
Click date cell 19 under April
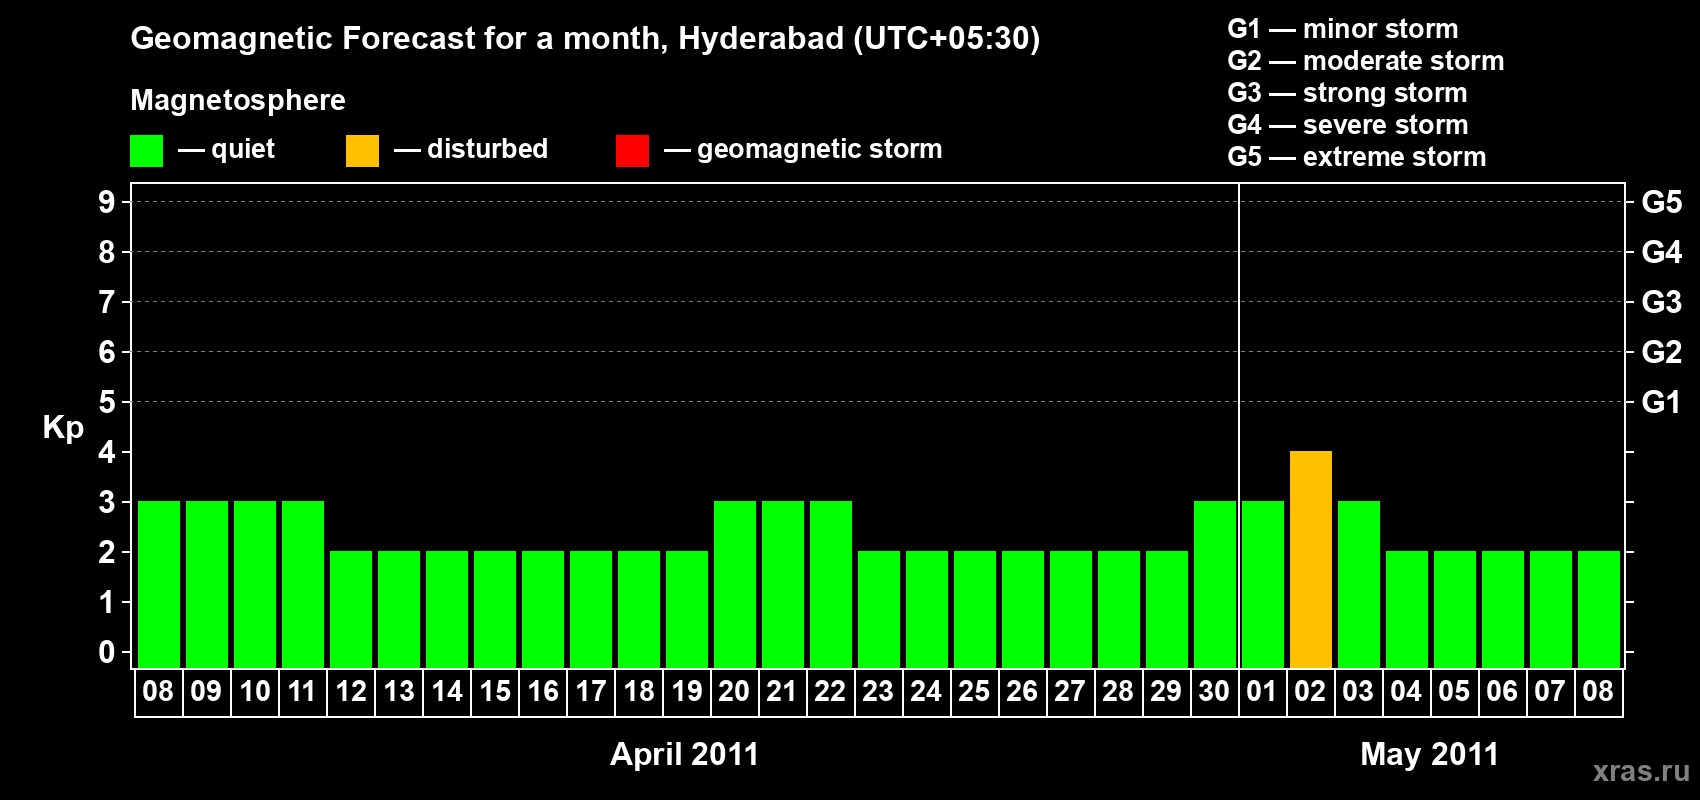coord(687,692)
